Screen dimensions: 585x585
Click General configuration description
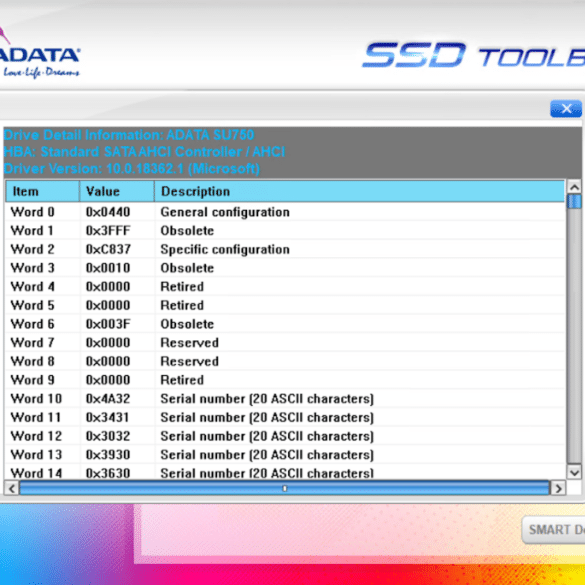click(x=225, y=212)
